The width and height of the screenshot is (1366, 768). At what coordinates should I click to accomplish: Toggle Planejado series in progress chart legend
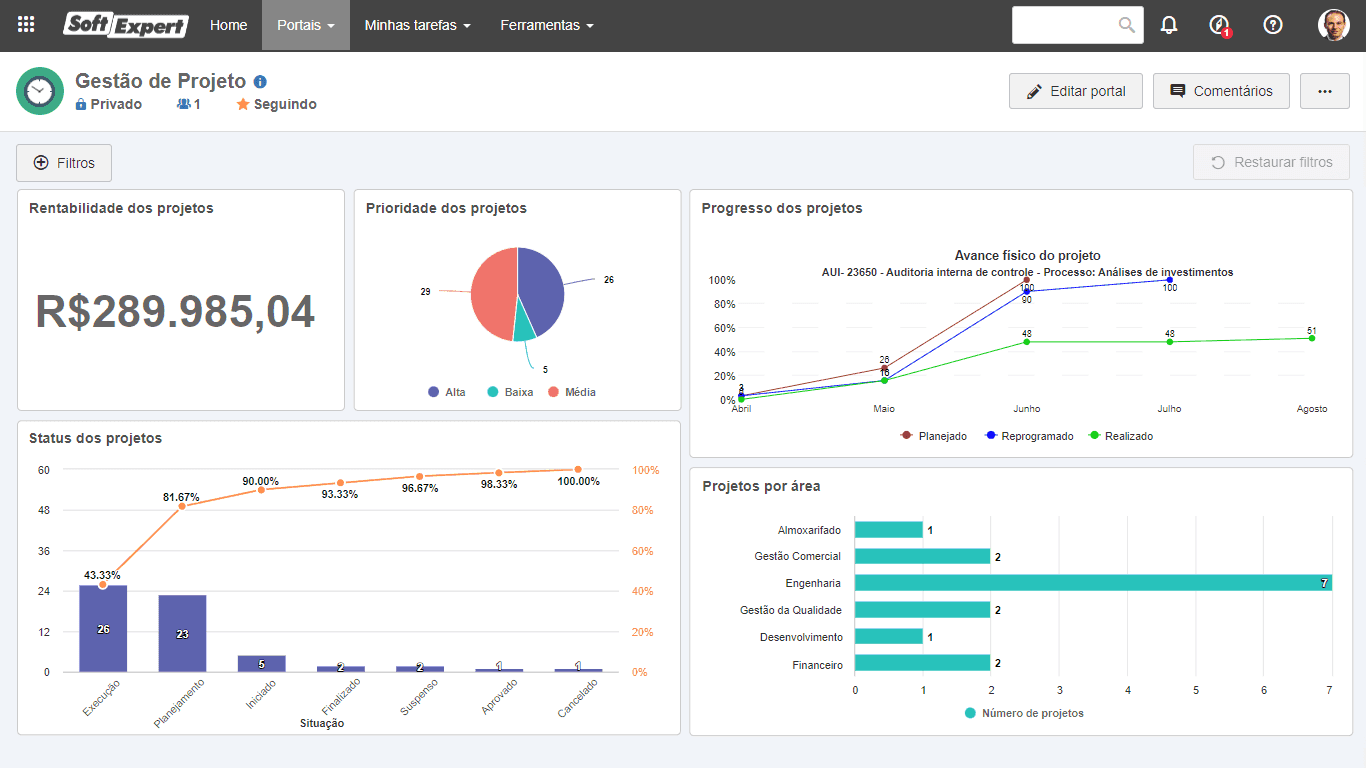click(x=934, y=436)
